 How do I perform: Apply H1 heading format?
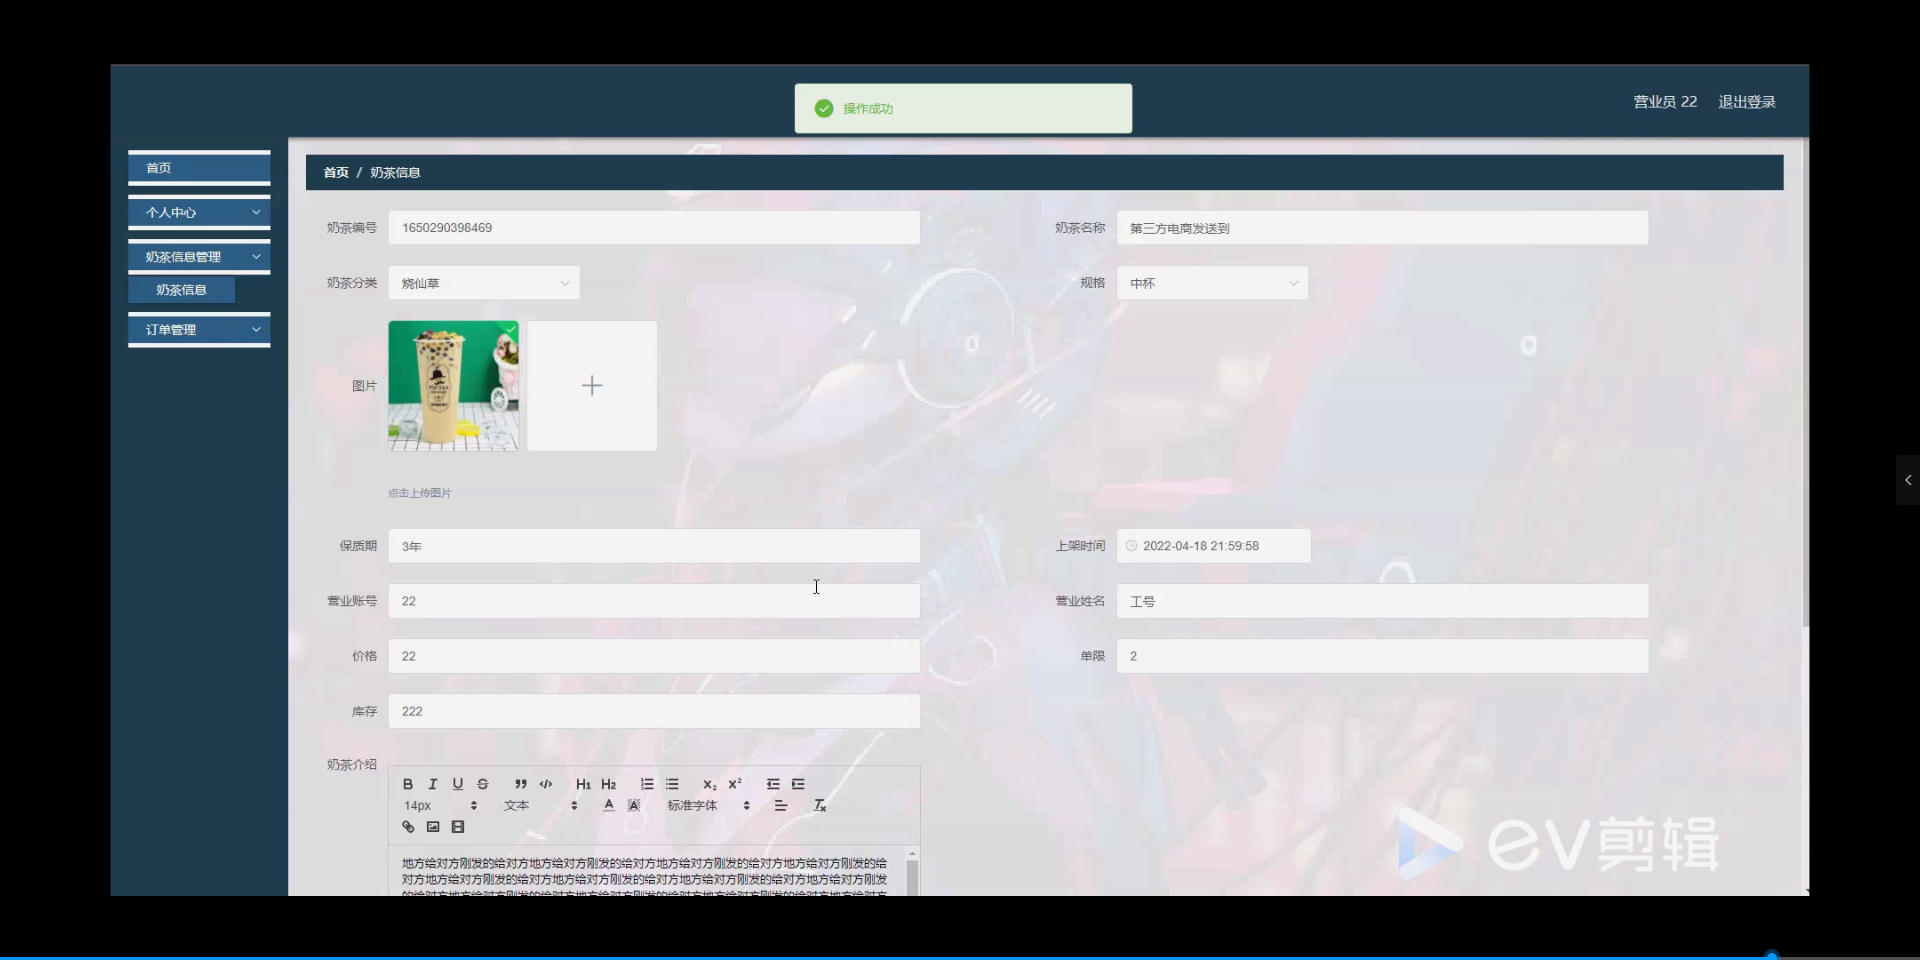pyautogui.click(x=584, y=784)
